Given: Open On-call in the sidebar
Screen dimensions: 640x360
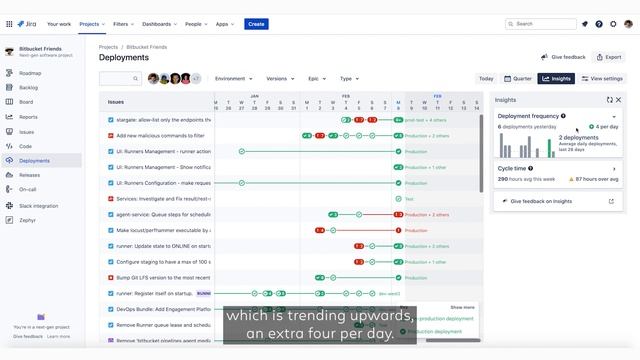Looking at the screenshot, I should pyautogui.click(x=27, y=189).
